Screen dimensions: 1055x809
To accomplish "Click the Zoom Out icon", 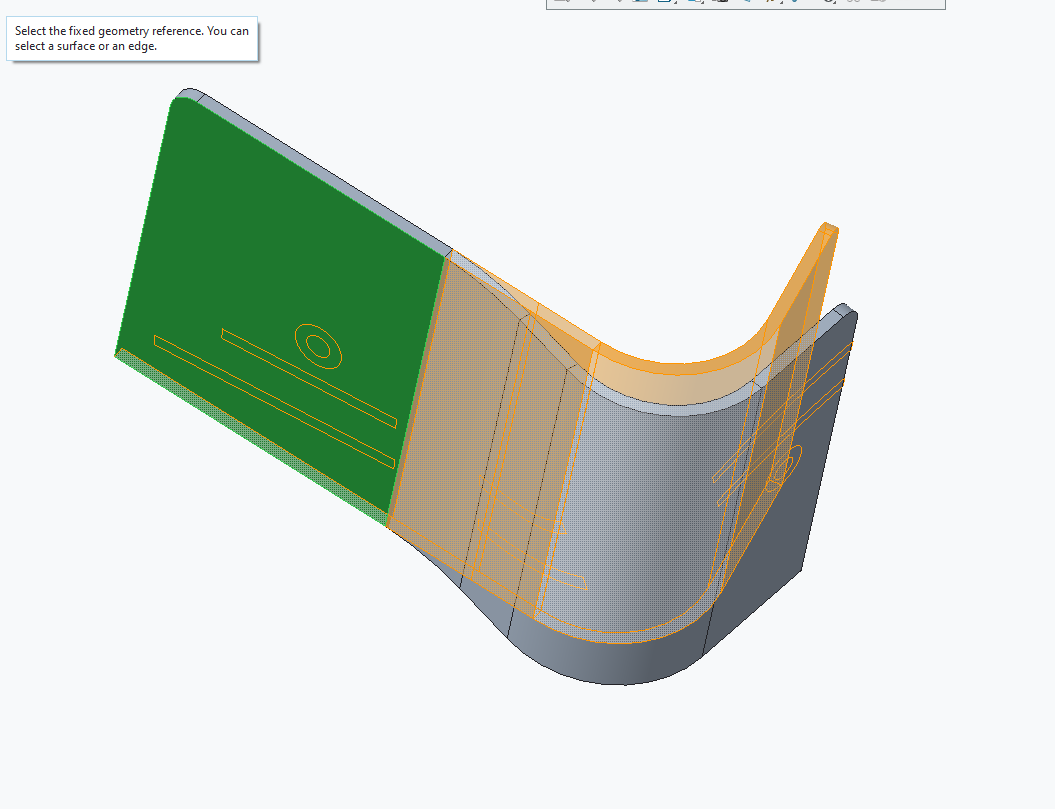I will pos(620,5).
